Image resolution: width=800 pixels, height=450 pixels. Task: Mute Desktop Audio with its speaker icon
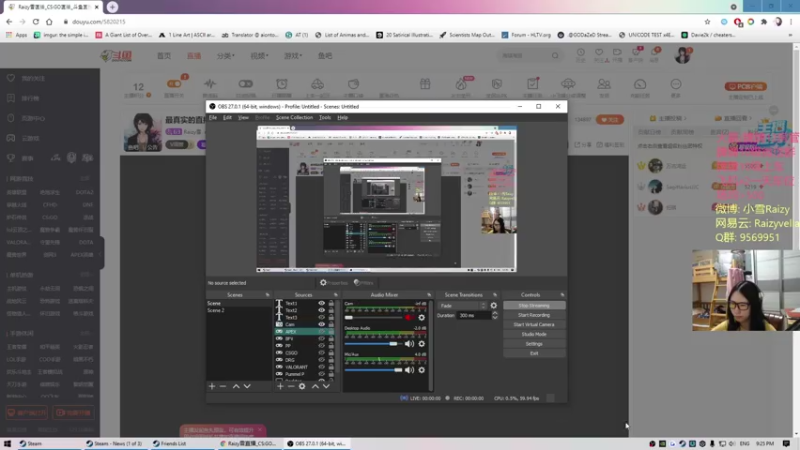click(409, 344)
